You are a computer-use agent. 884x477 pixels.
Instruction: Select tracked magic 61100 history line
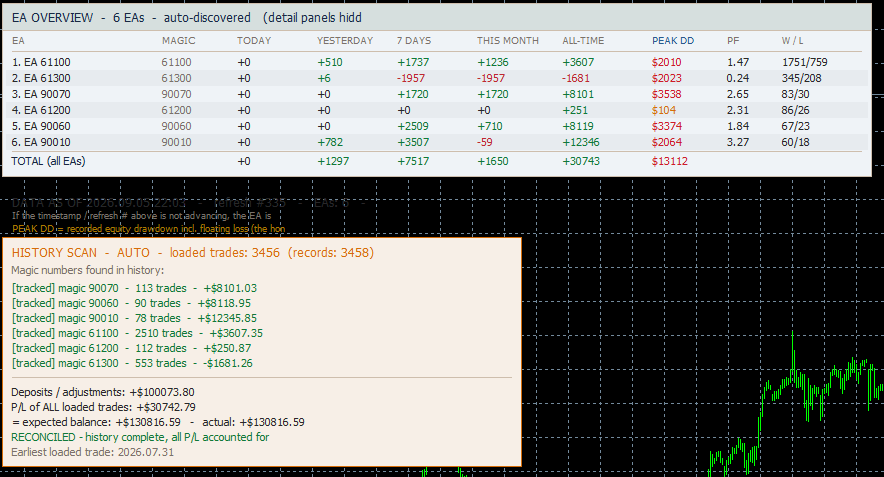tap(137, 333)
